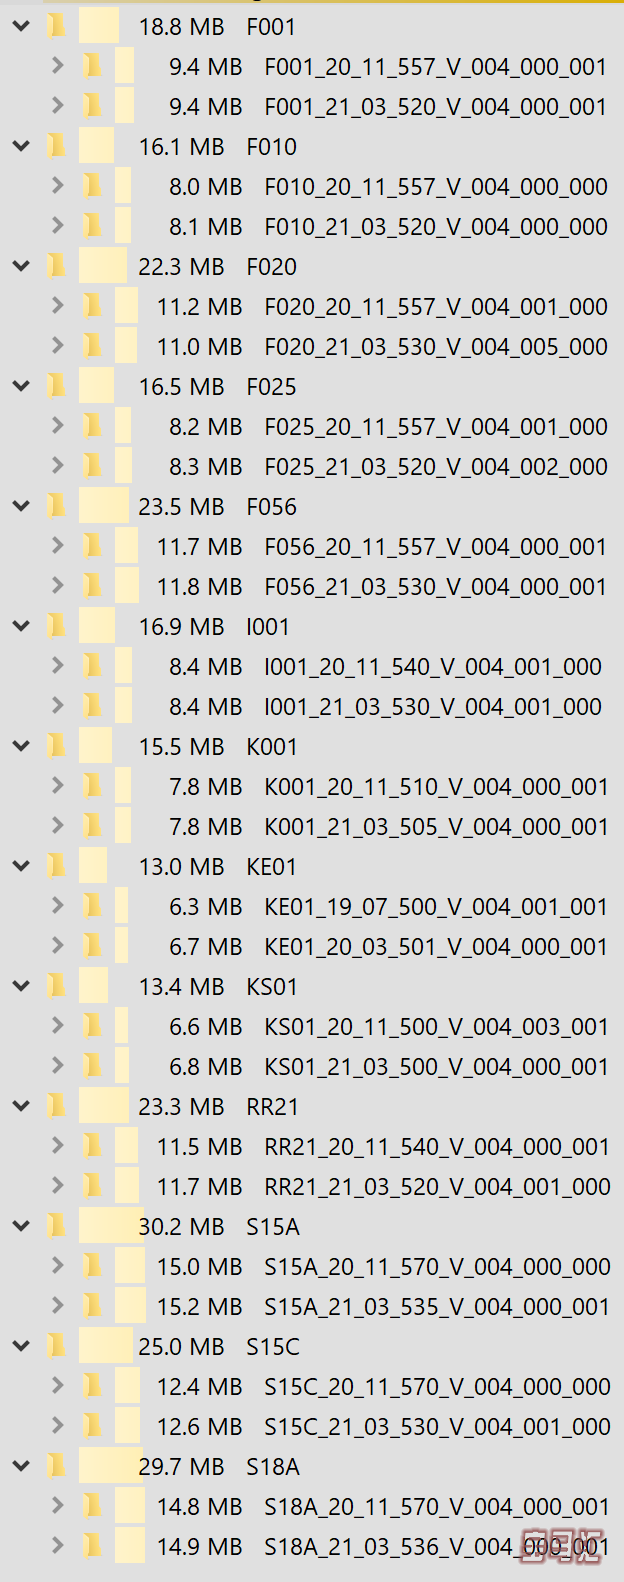
Task: Collapse the S15C folder node
Action: click(21, 1347)
